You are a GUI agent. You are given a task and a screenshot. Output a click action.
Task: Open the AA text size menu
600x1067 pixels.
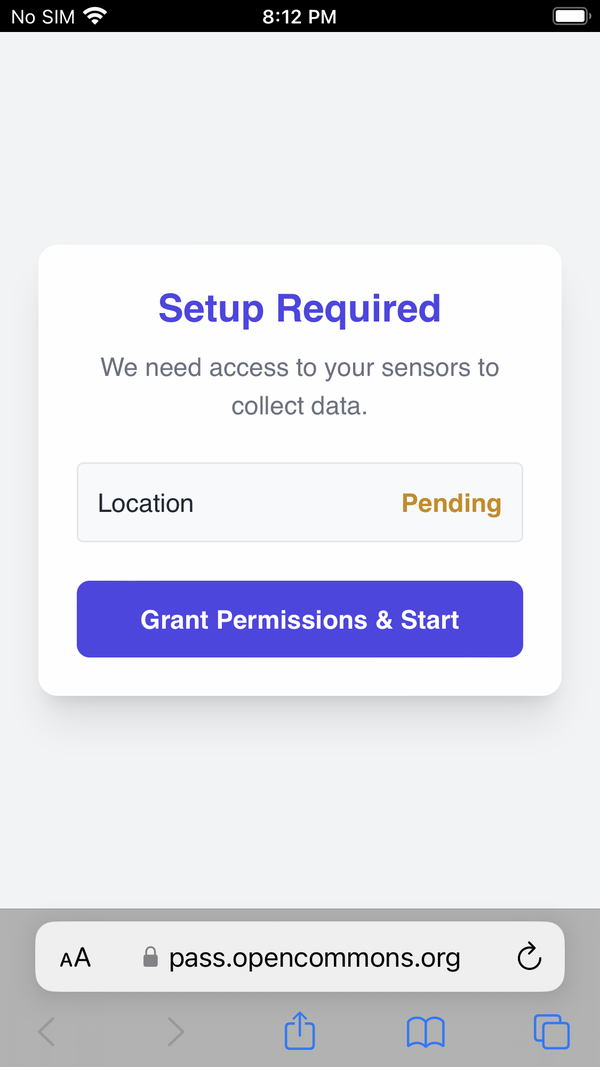[x=75, y=958]
